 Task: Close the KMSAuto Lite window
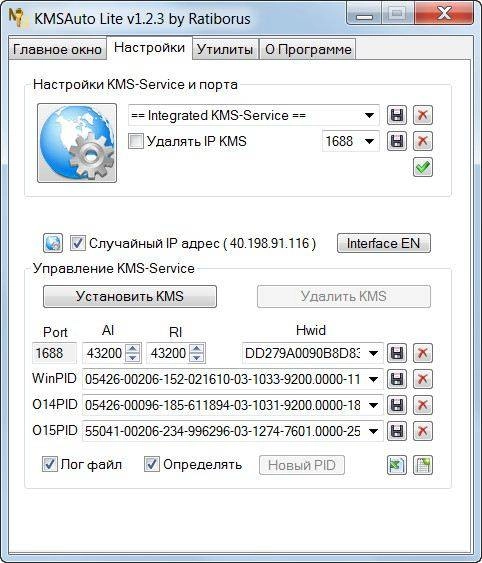[x=445, y=14]
